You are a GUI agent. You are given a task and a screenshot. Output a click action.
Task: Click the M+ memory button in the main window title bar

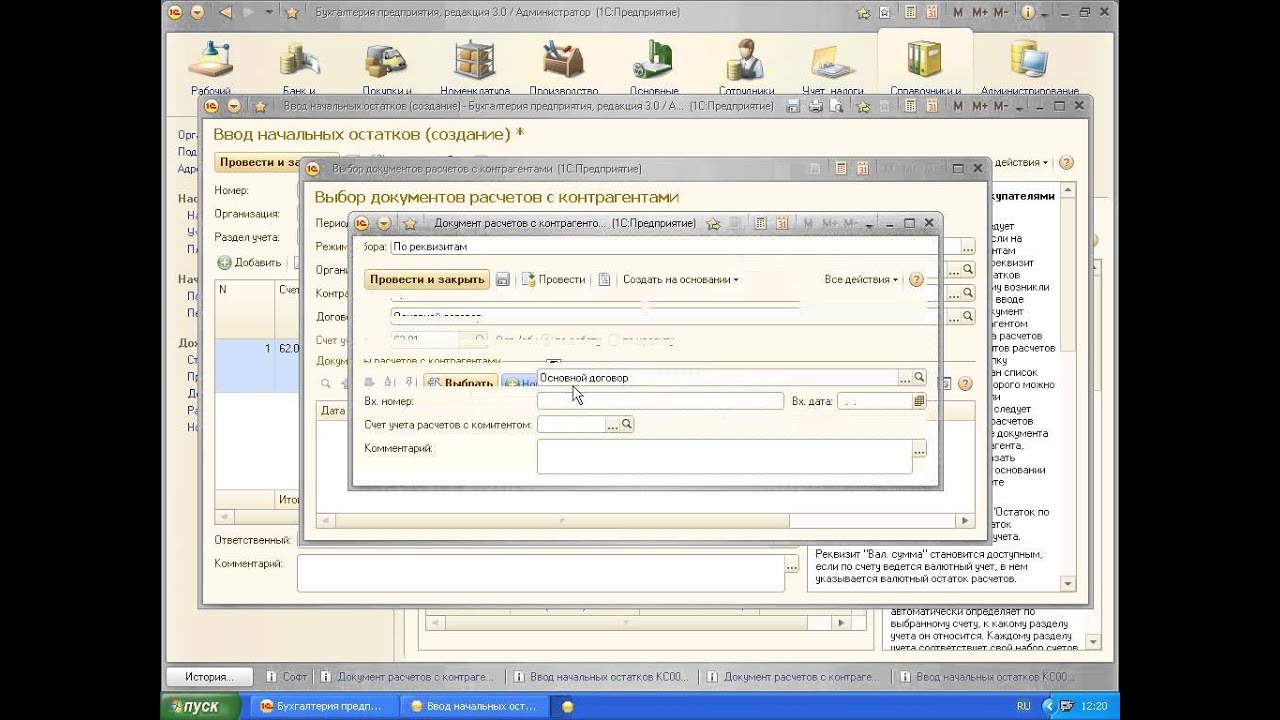pos(979,13)
